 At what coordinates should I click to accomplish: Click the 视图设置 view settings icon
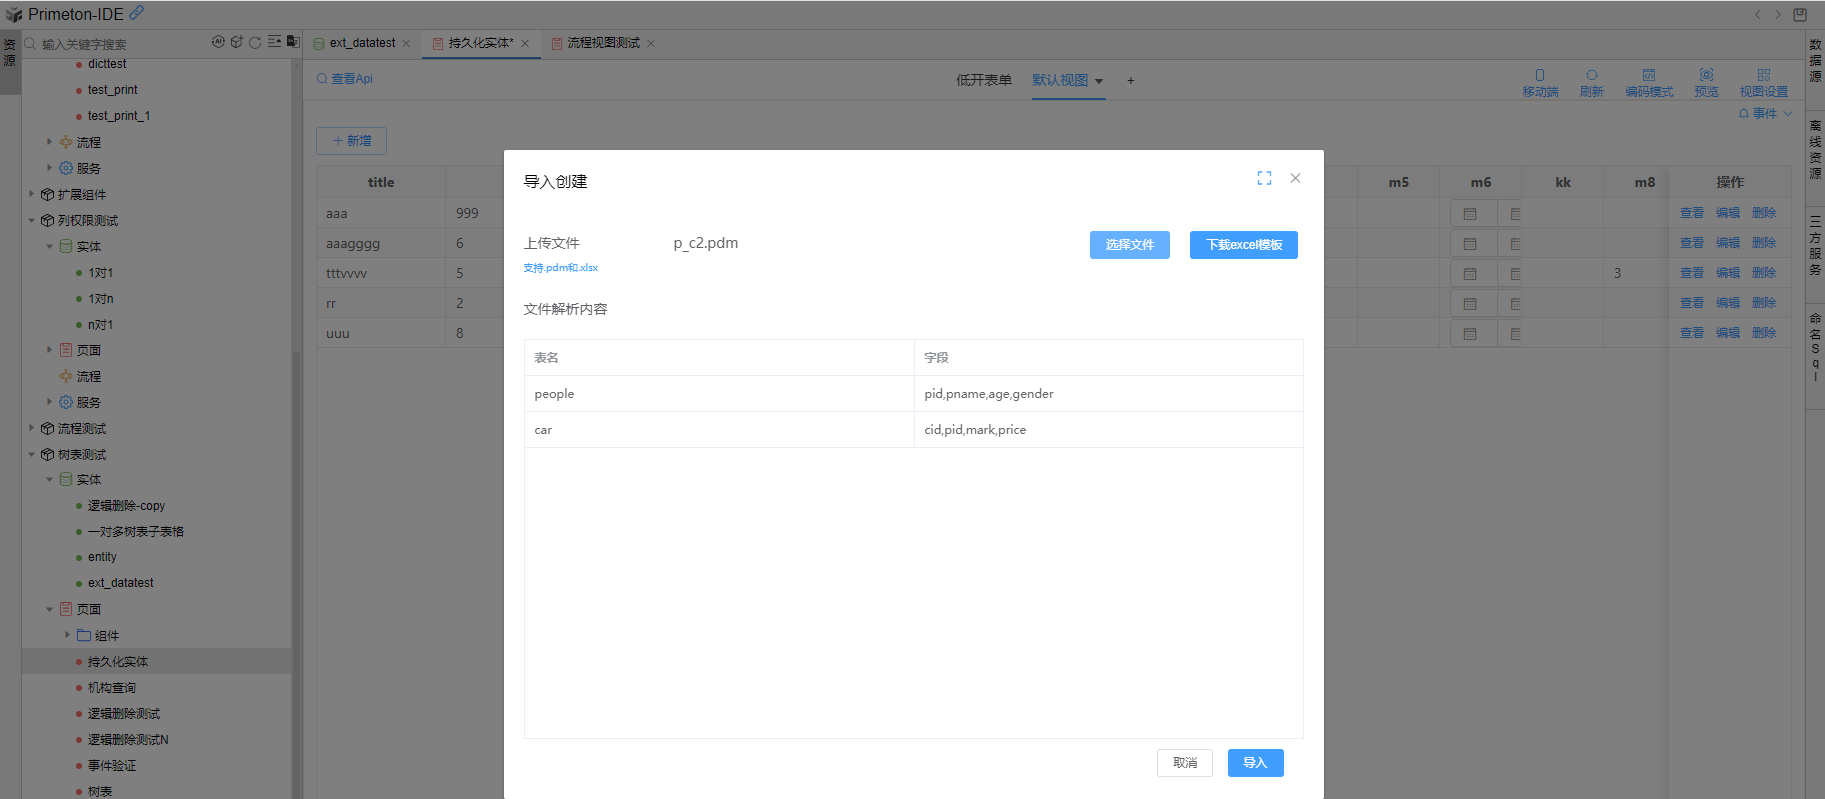(1763, 76)
